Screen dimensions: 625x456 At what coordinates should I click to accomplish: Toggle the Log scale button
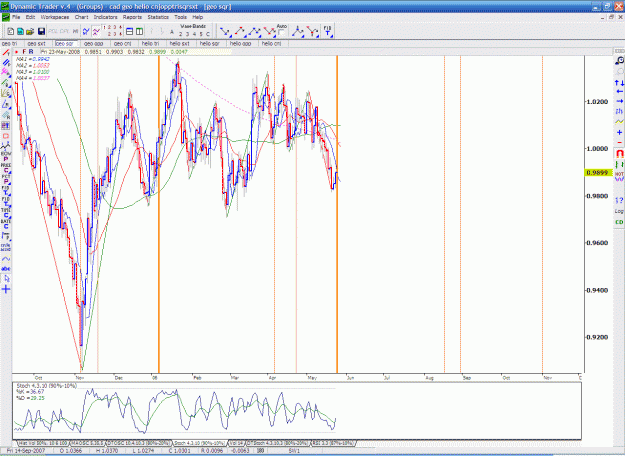click(x=619, y=211)
